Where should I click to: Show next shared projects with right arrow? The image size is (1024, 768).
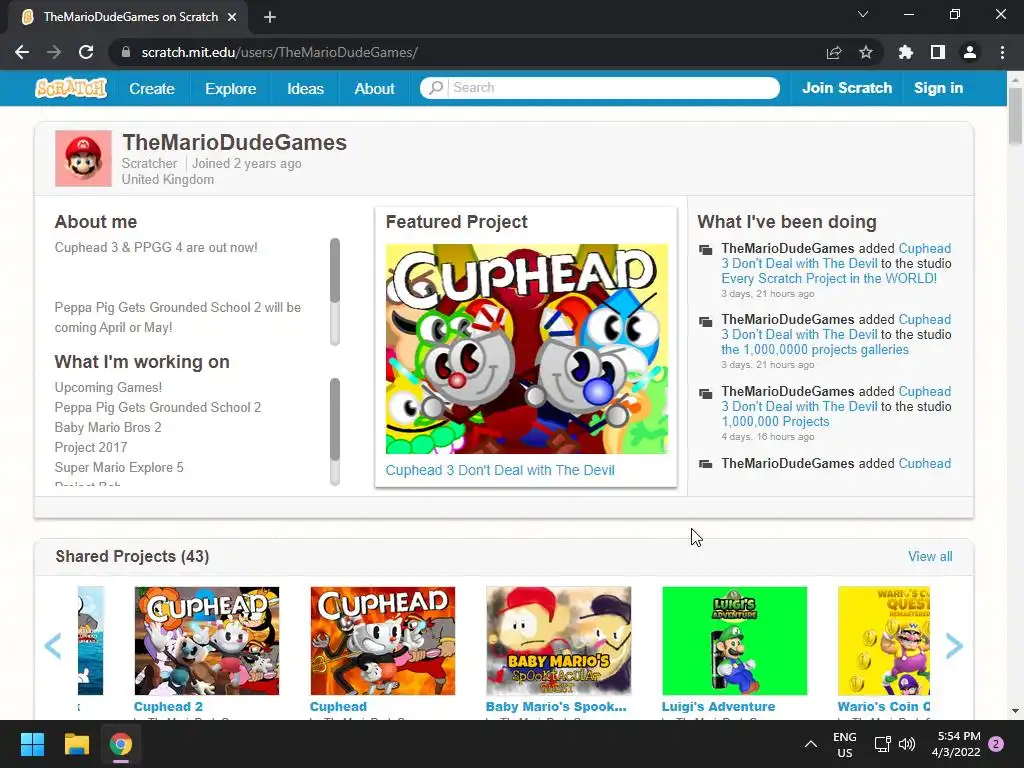(x=954, y=646)
